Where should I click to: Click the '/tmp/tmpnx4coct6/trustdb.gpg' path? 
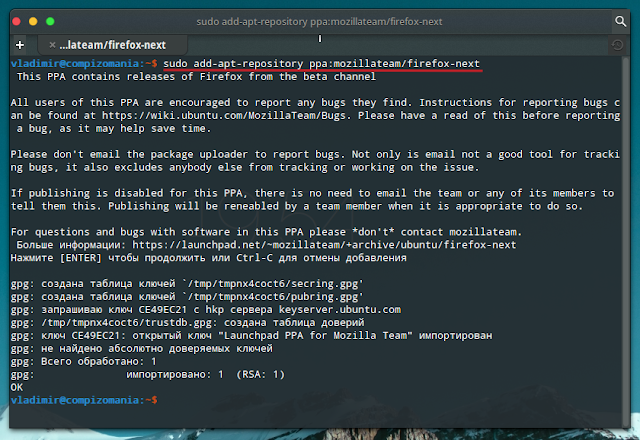(127, 323)
